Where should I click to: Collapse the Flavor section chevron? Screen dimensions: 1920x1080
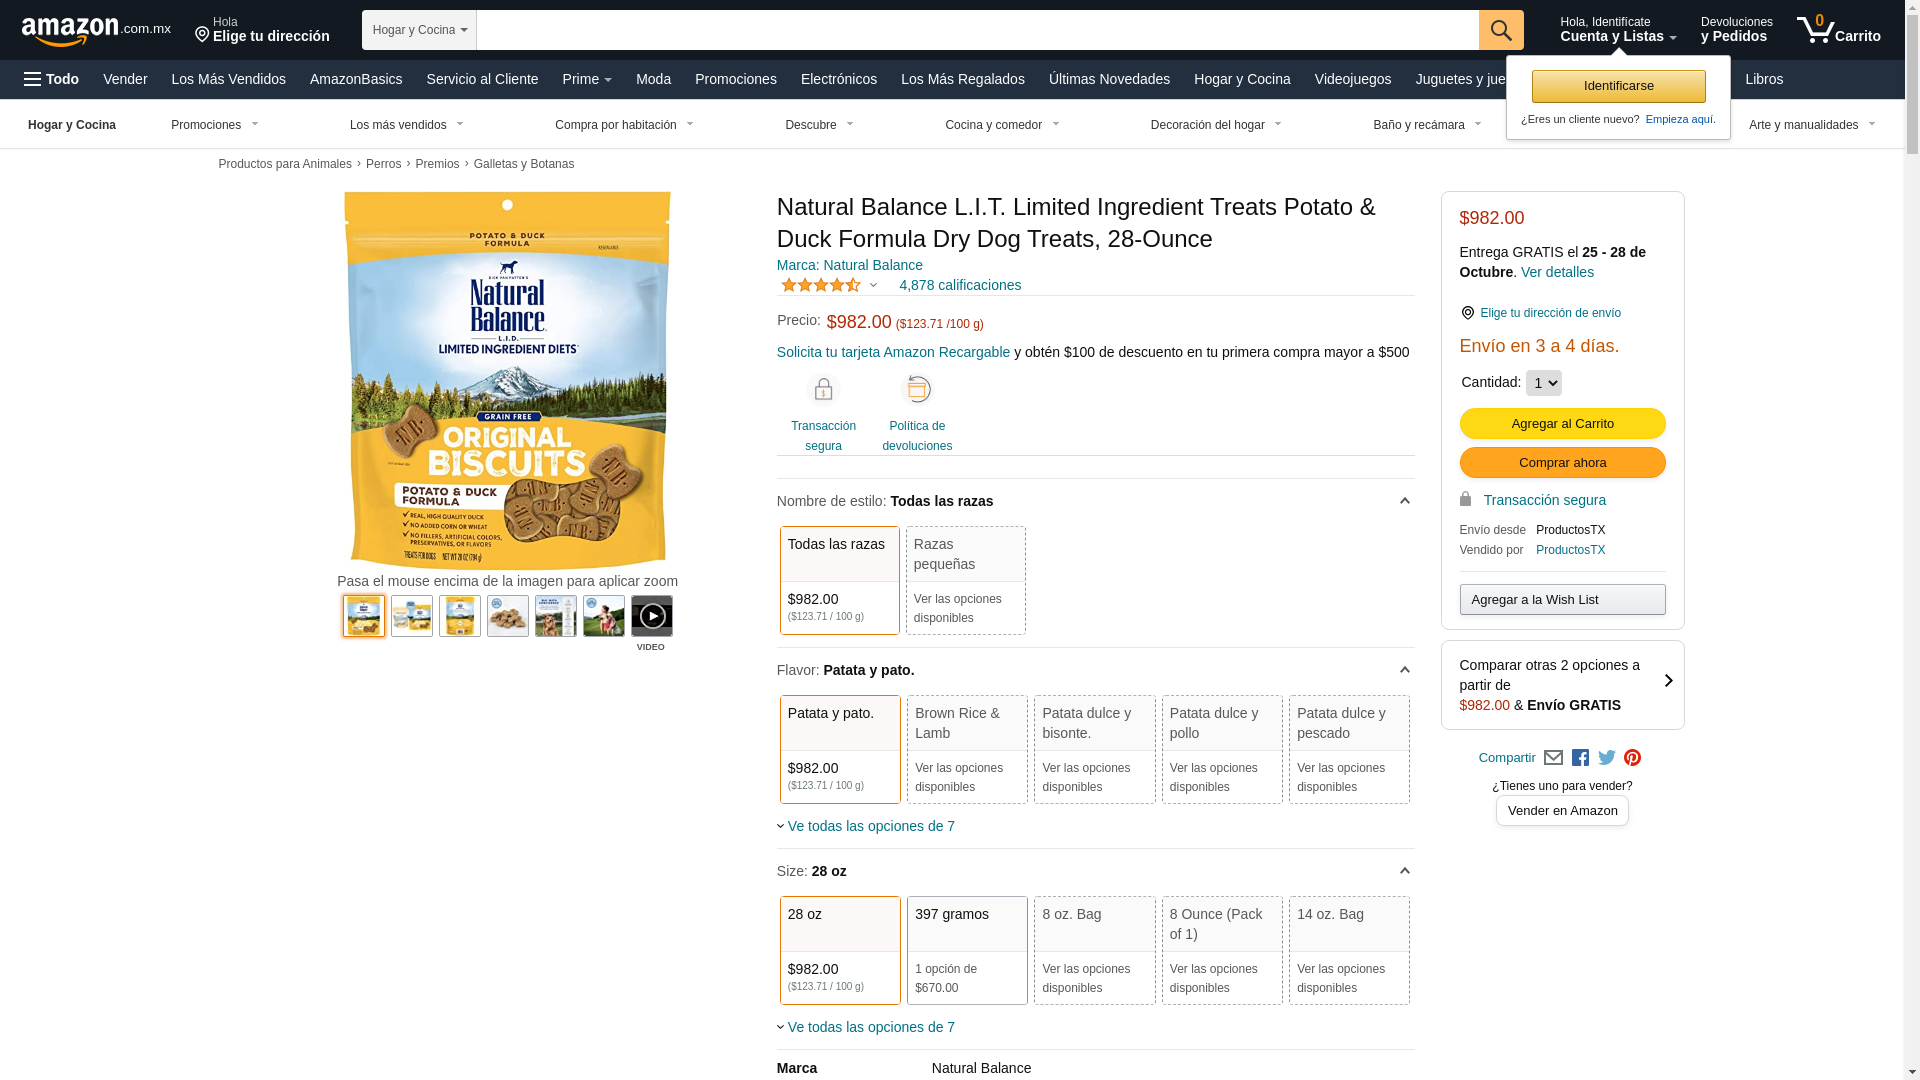pos(1404,670)
